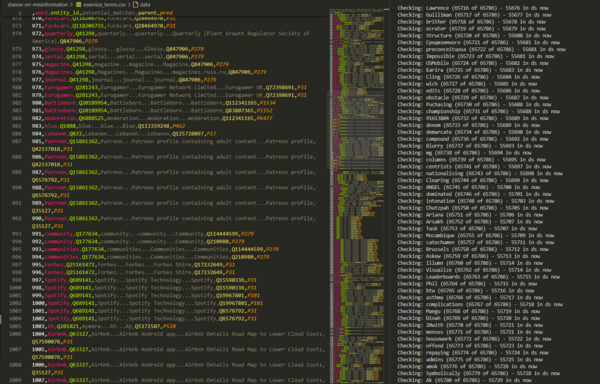Viewport: 600px width, 384px height.
Task: Click the document icon before 'data' breadcrumb
Action: point(135,5)
